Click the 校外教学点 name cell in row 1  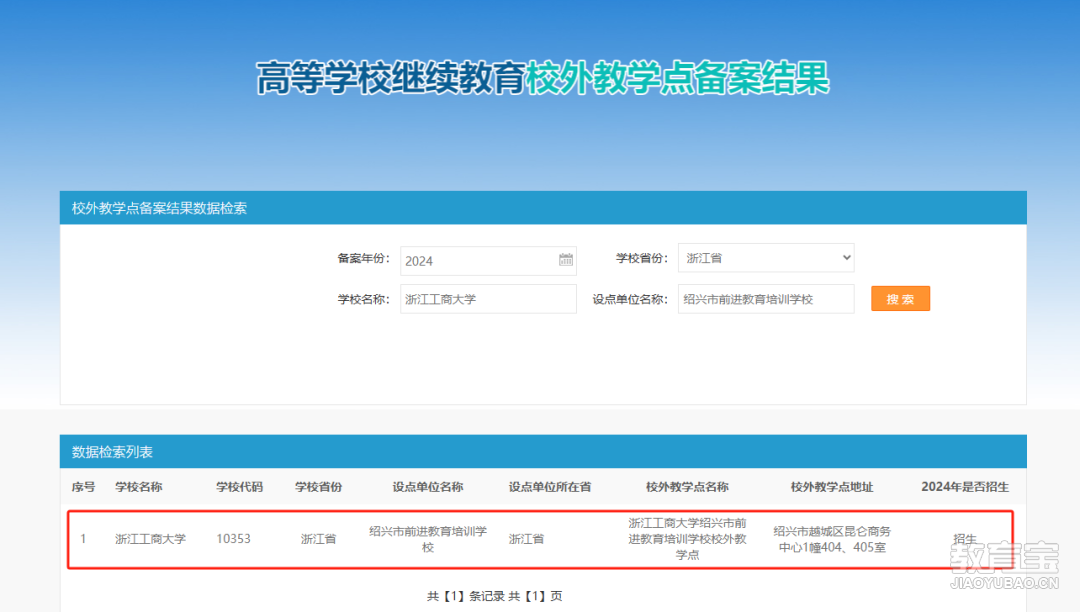687,538
